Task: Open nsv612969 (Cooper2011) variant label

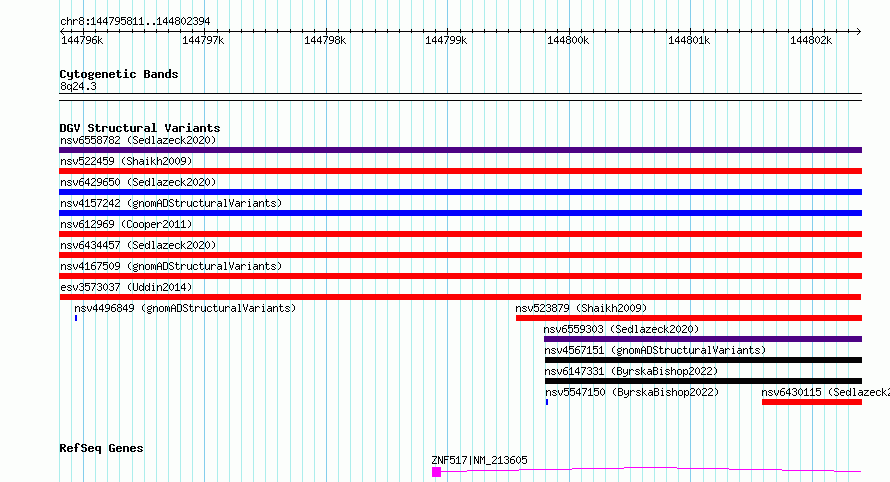Action: coord(126,224)
